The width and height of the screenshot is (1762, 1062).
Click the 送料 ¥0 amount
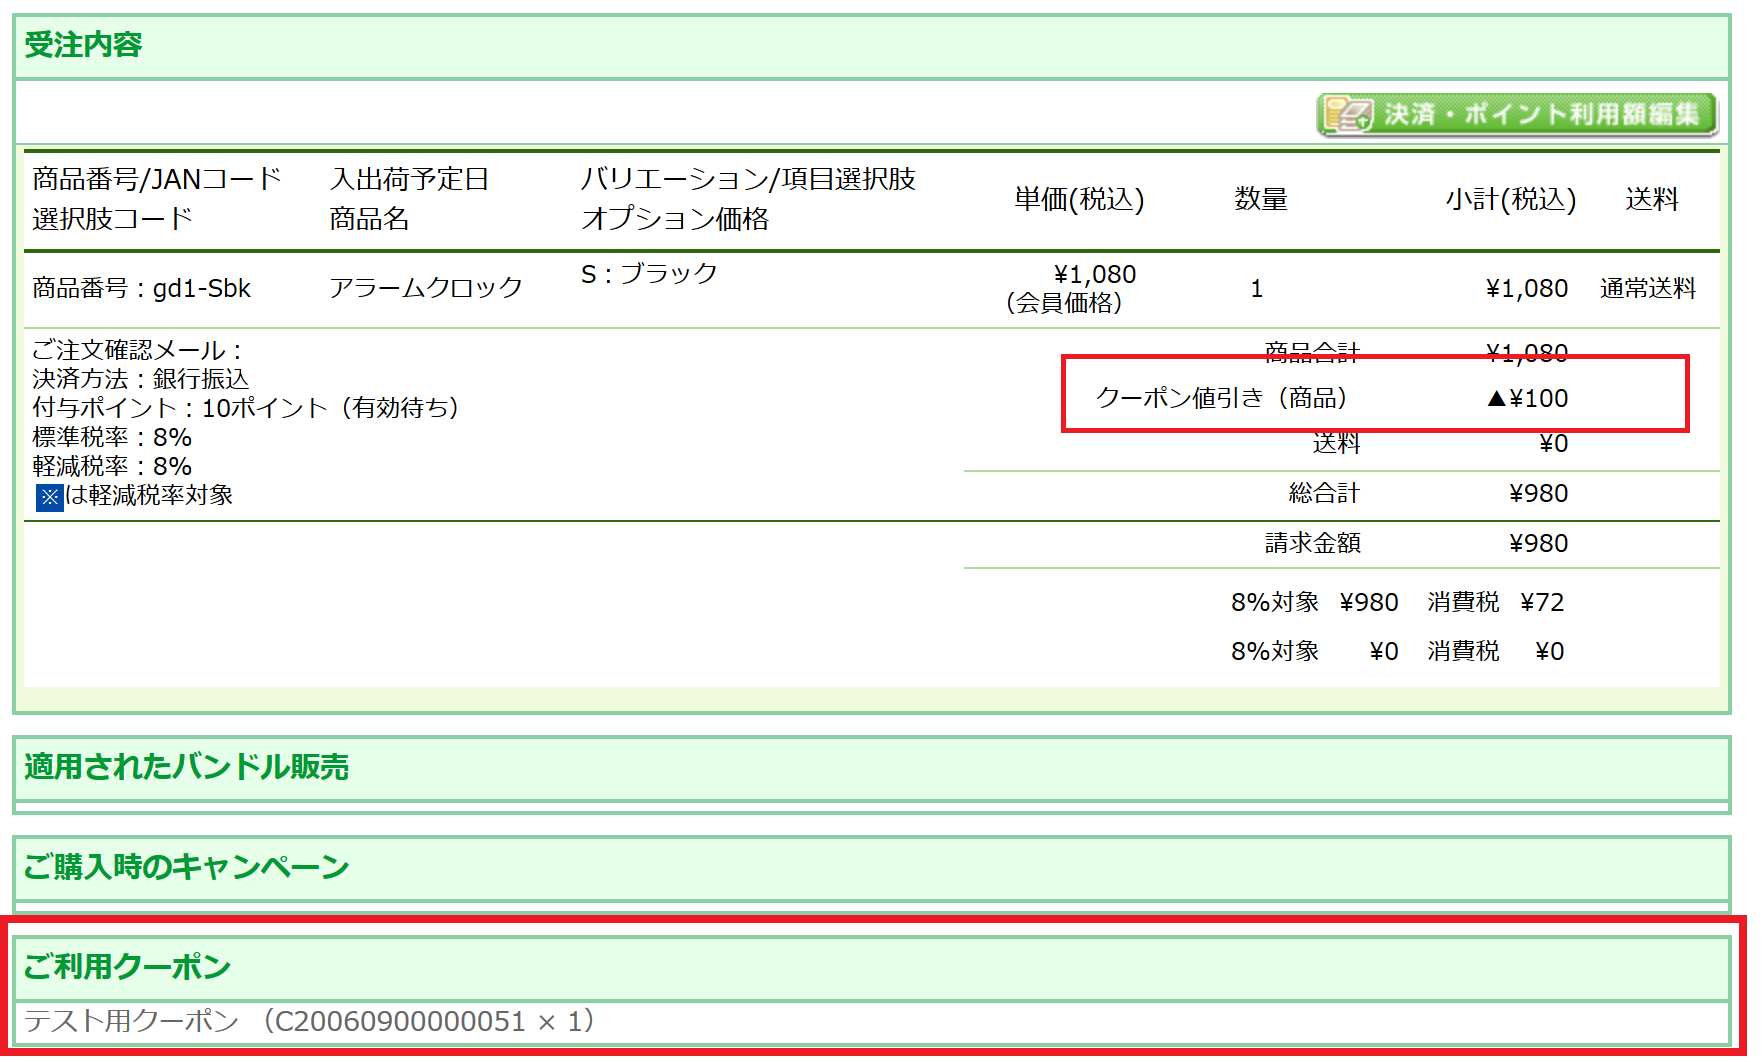coord(1553,444)
